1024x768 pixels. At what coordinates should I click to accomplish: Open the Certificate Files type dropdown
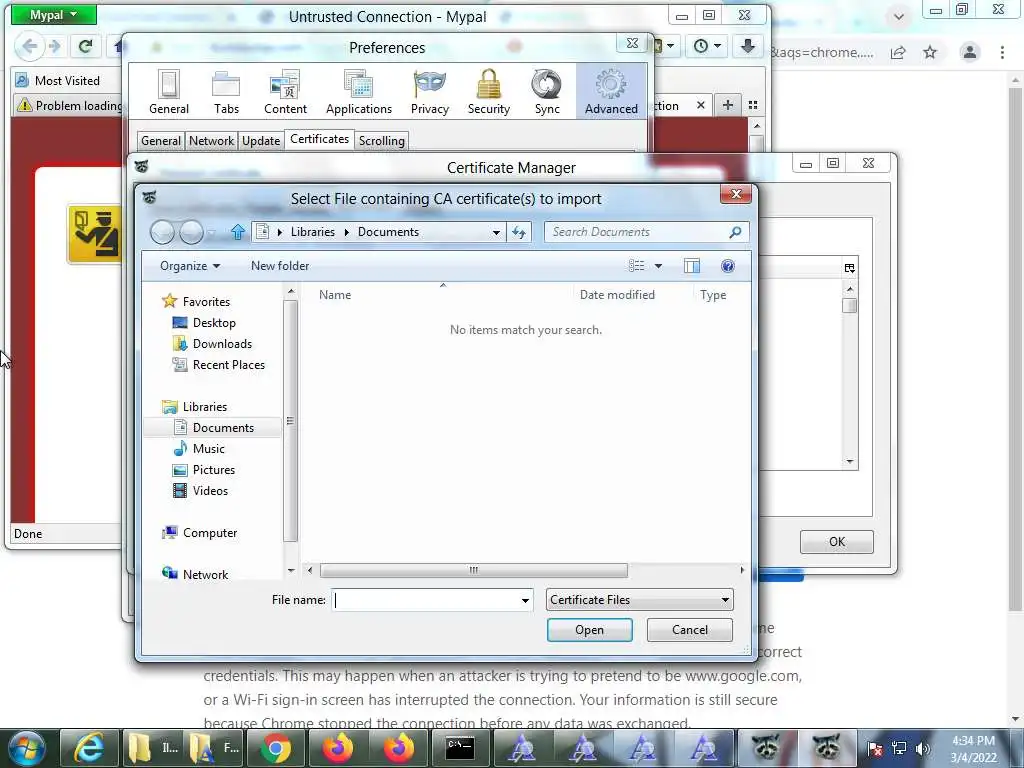pyautogui.click(x=639, y=600)
